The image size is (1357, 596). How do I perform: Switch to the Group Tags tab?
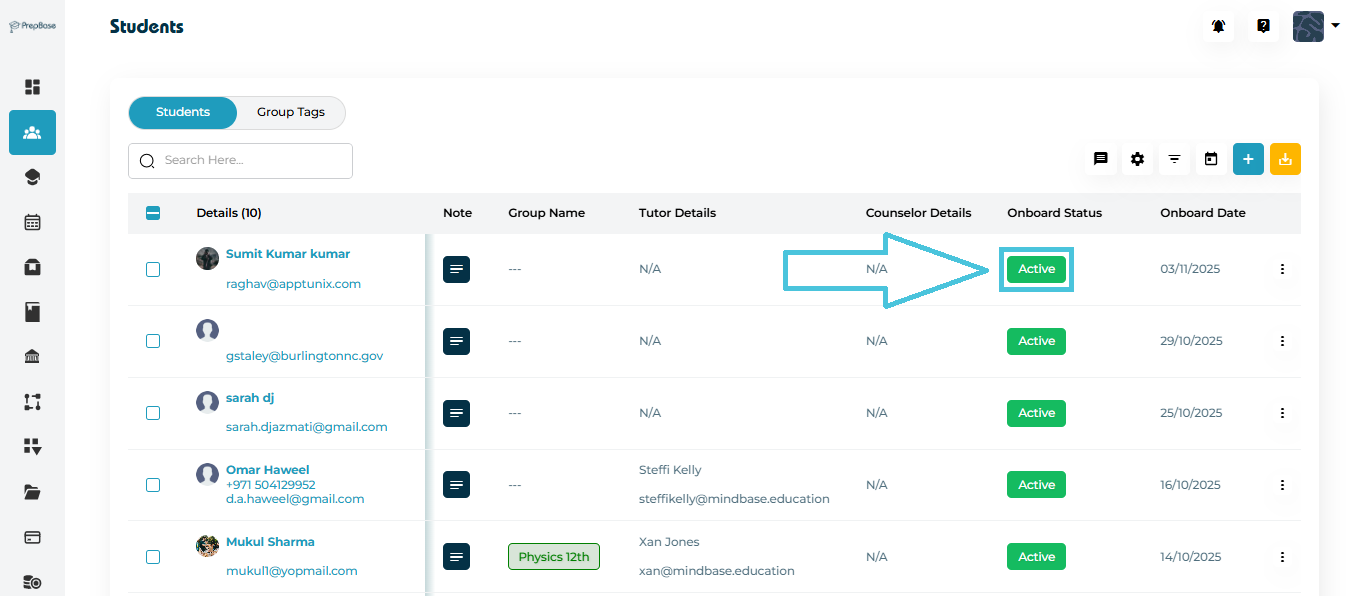coord(290,112)
